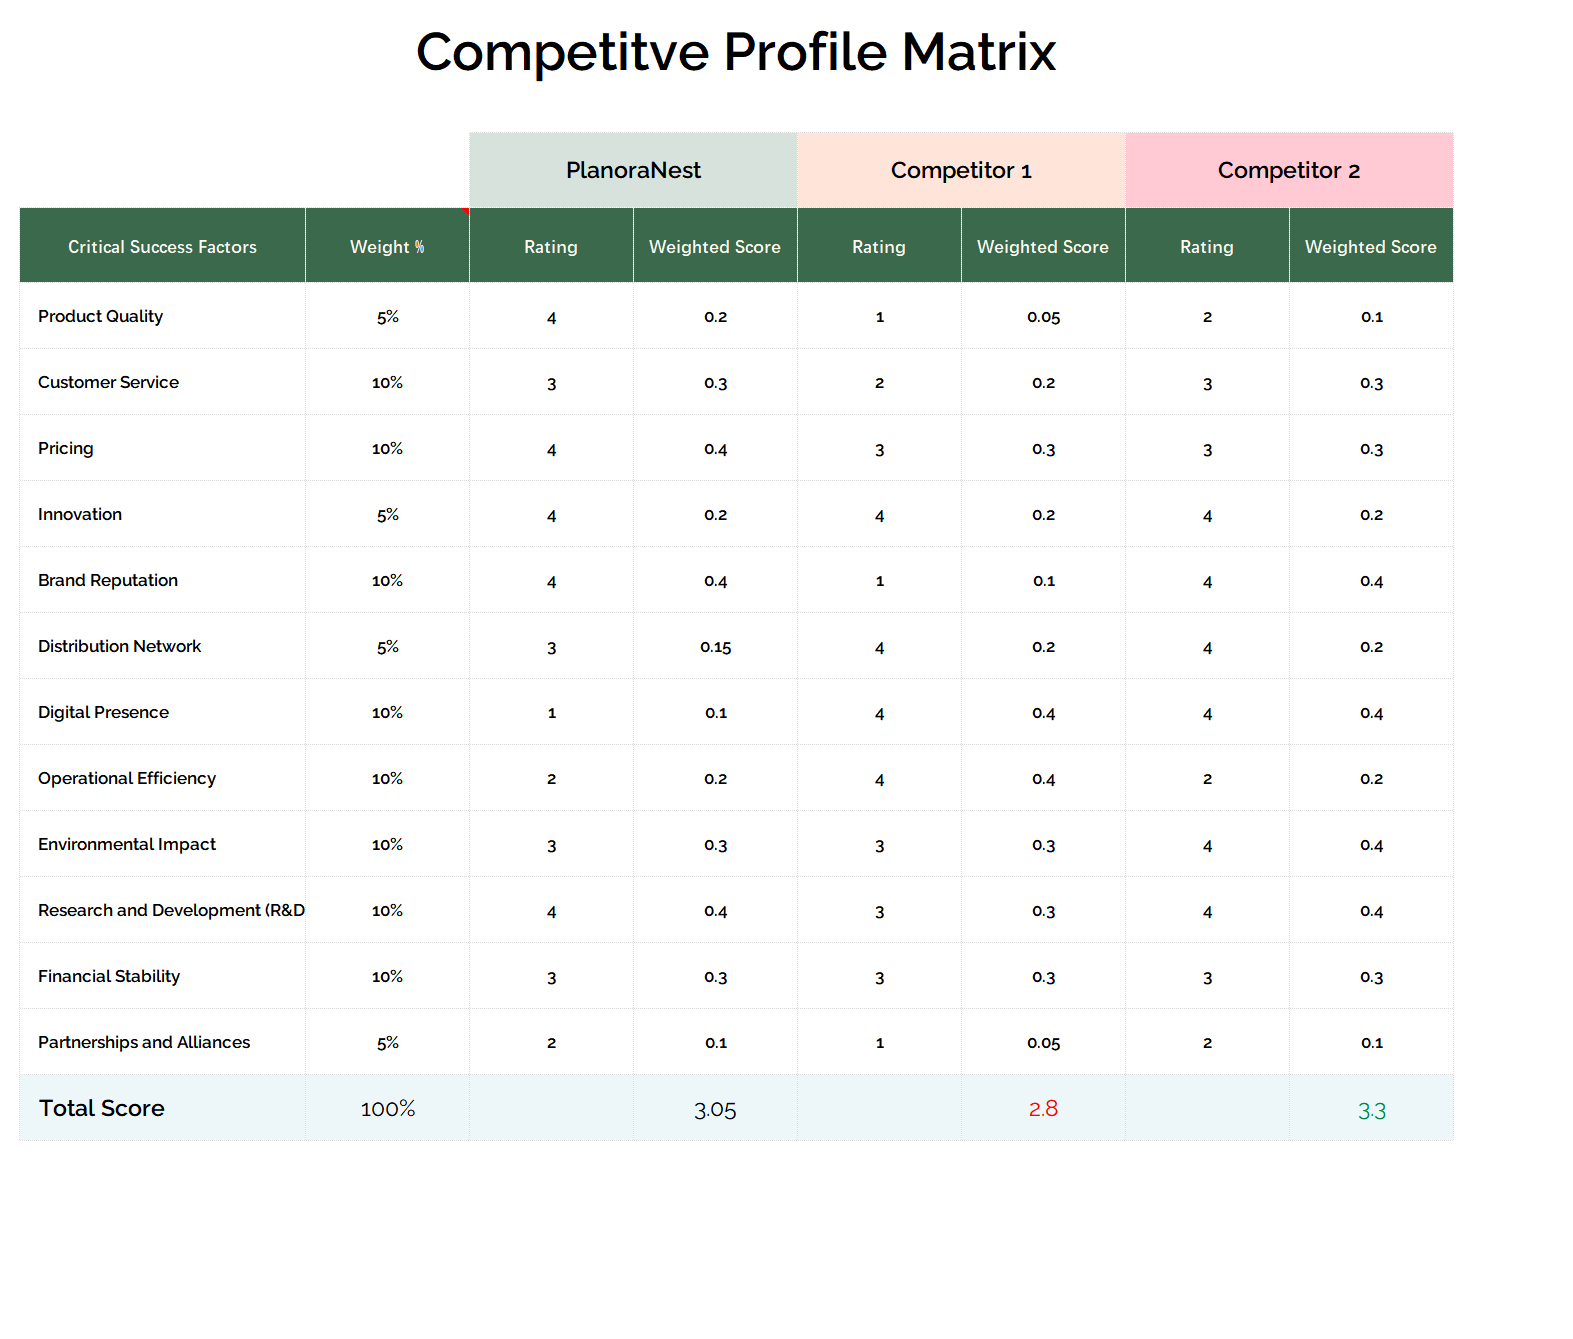Click Competitor 2 rating 4 for Environmental Impact

(1208, 846)
